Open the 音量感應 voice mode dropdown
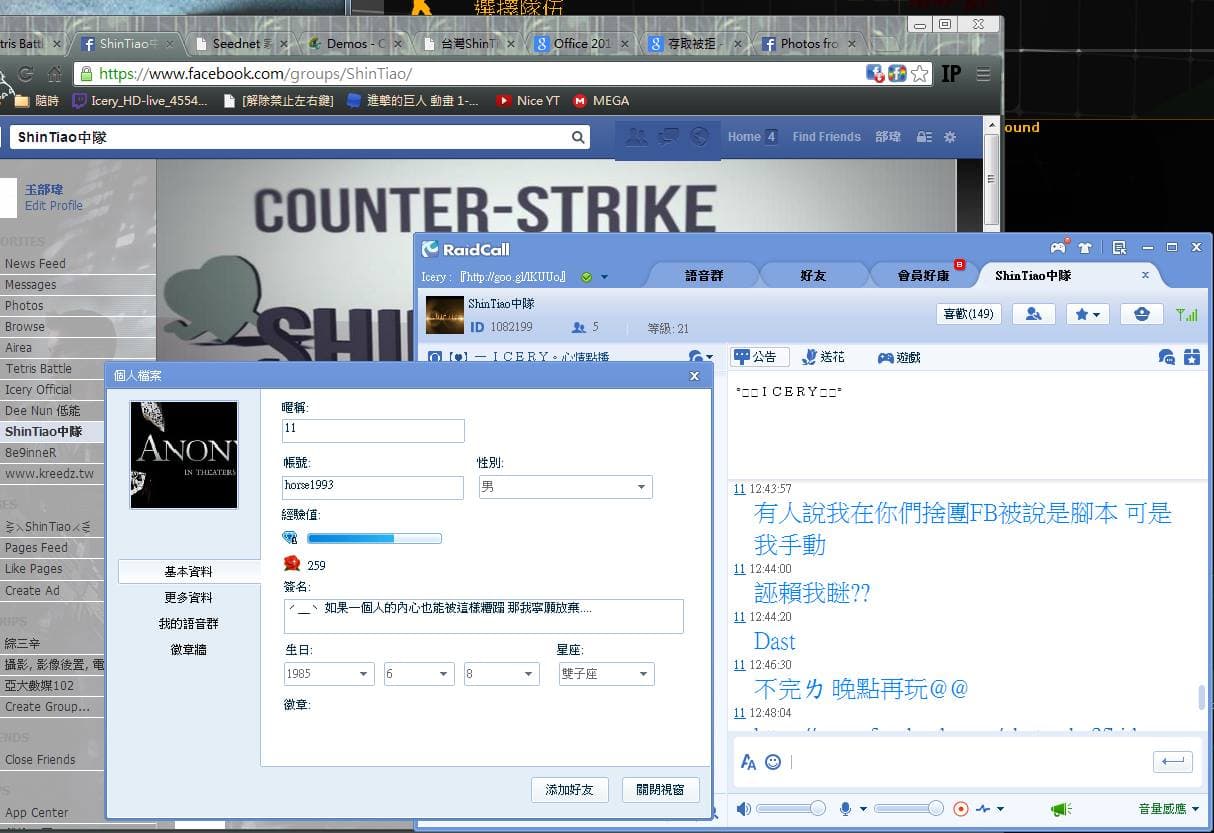This screenshot has height=833, width=1214. [x=1169, y=808]
